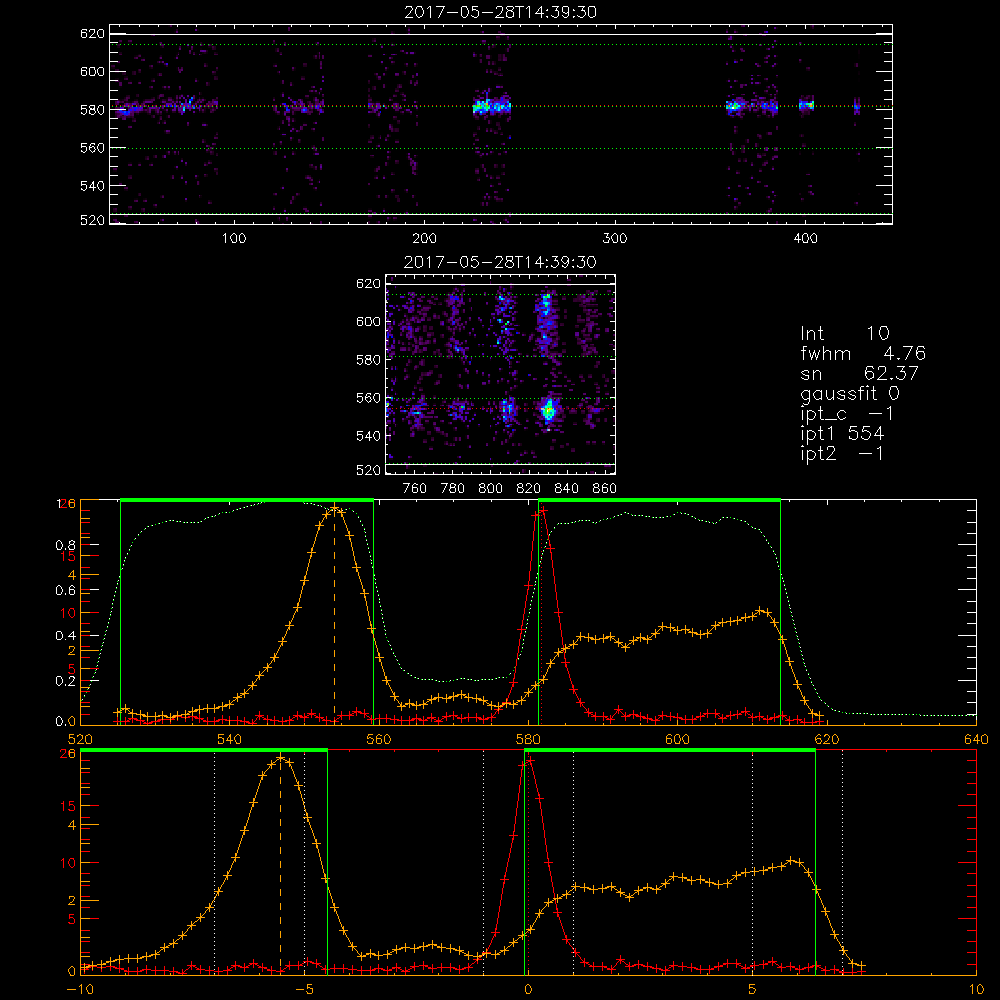Click the 'gaussfit 0' text line
1000x1000 pixels.
click(850, 393)
